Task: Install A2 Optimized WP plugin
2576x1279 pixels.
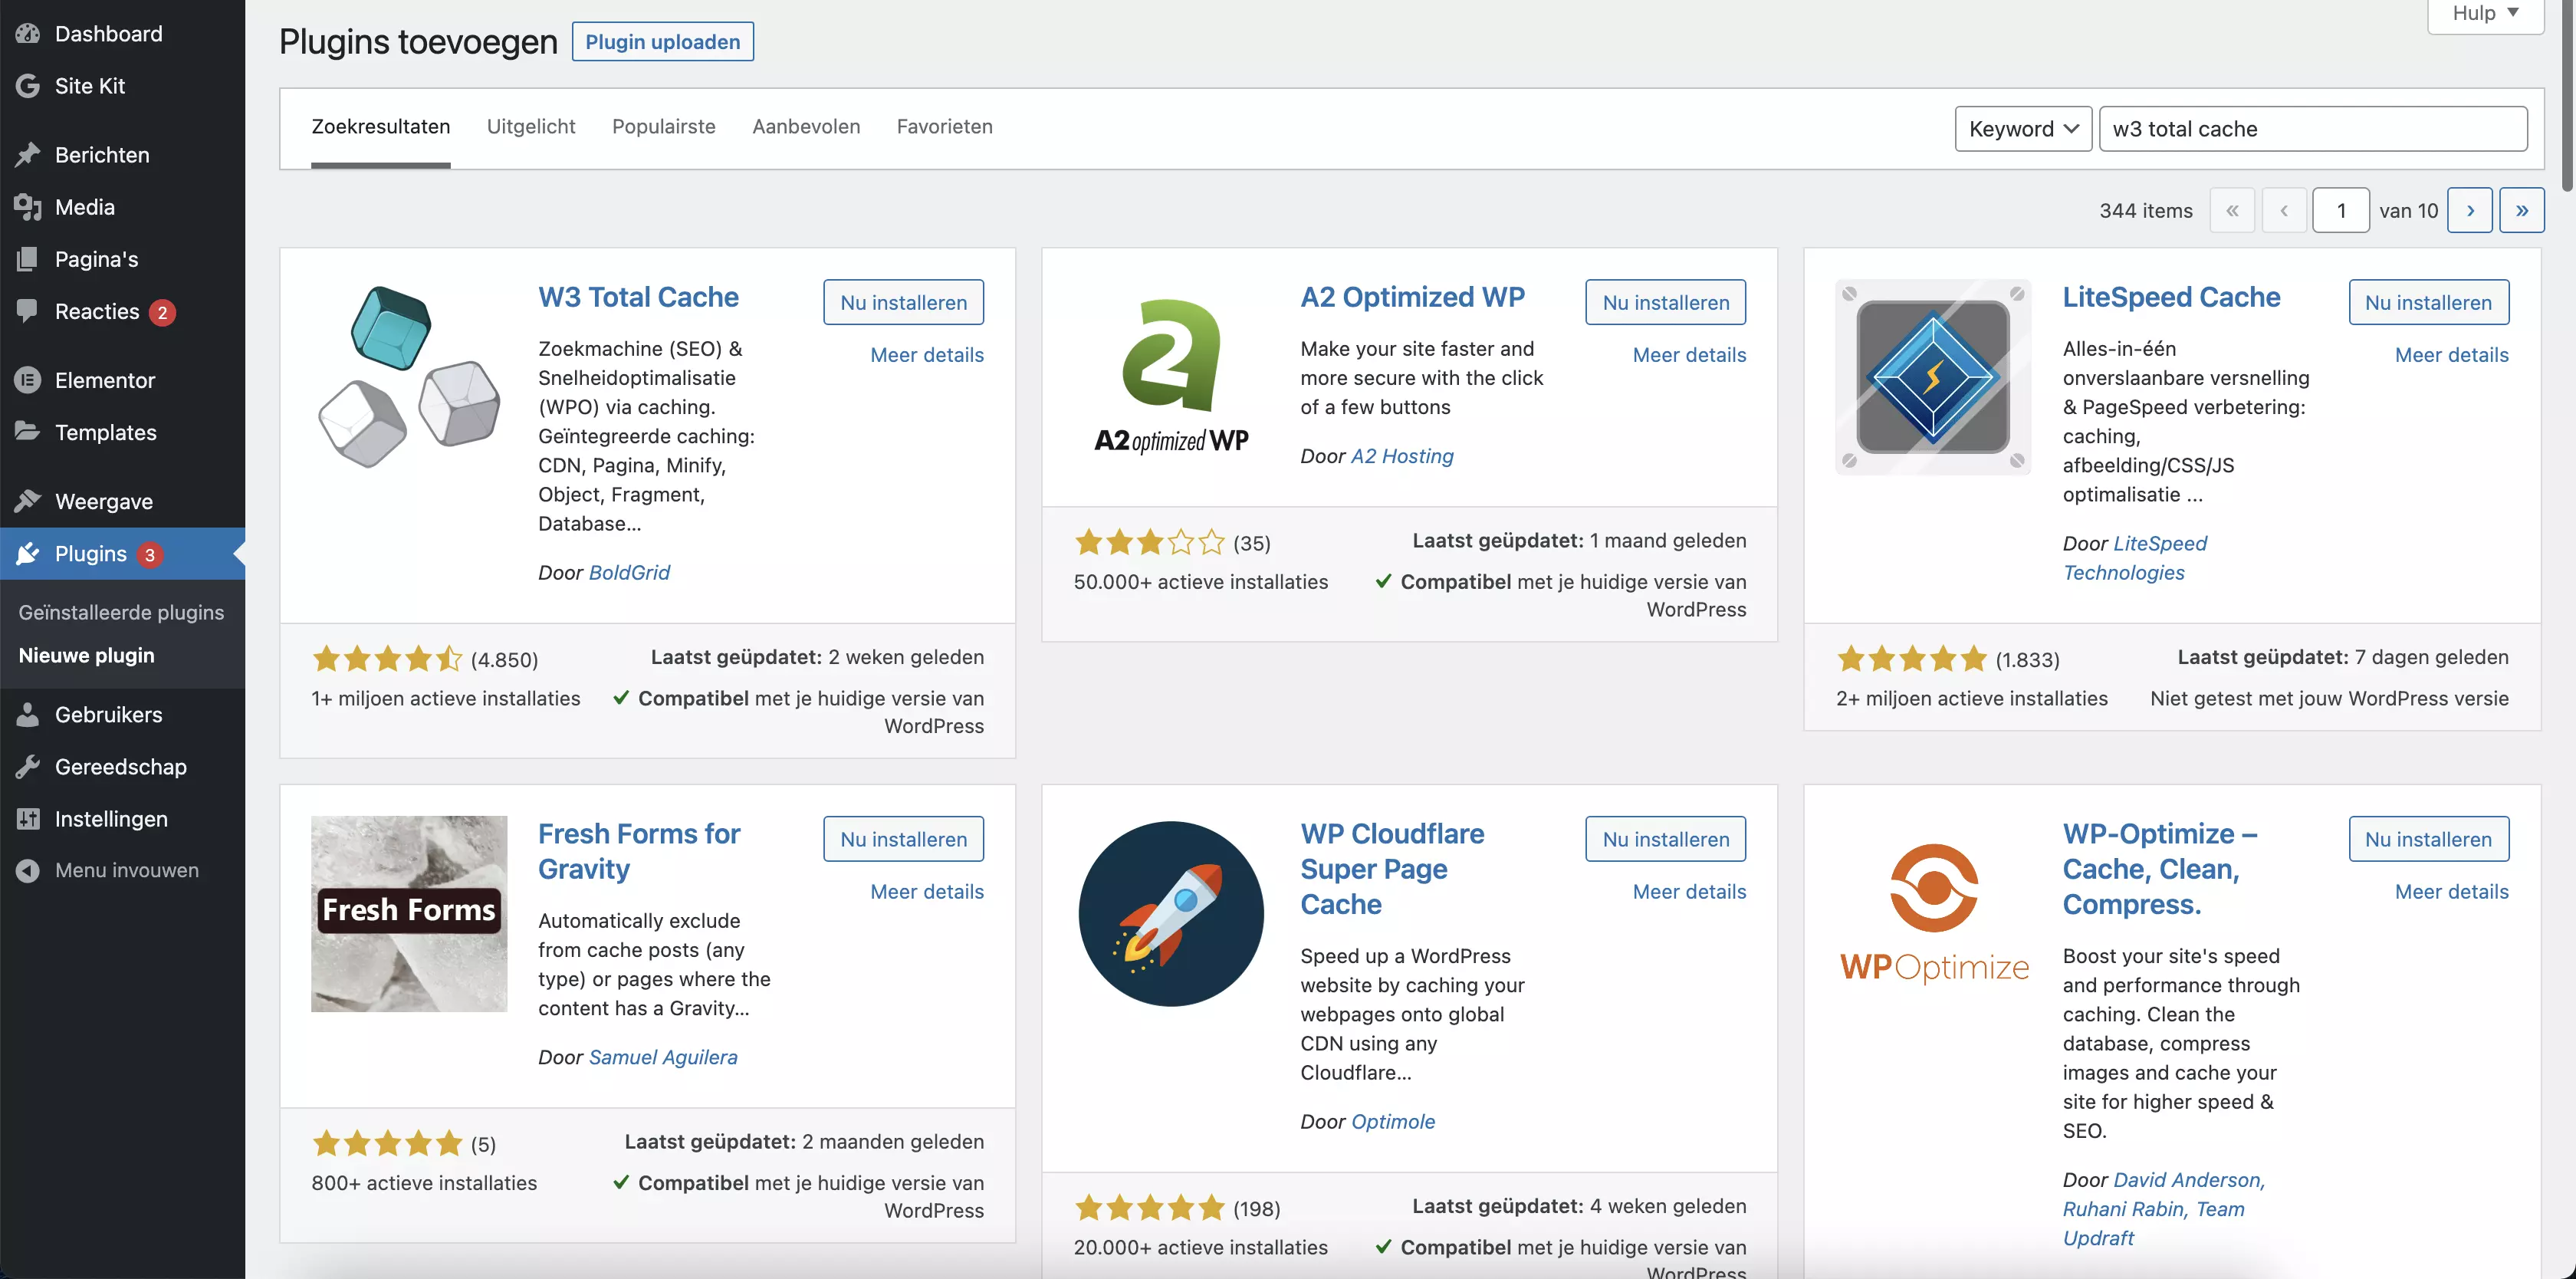Action: click(x=1665, y=302)
